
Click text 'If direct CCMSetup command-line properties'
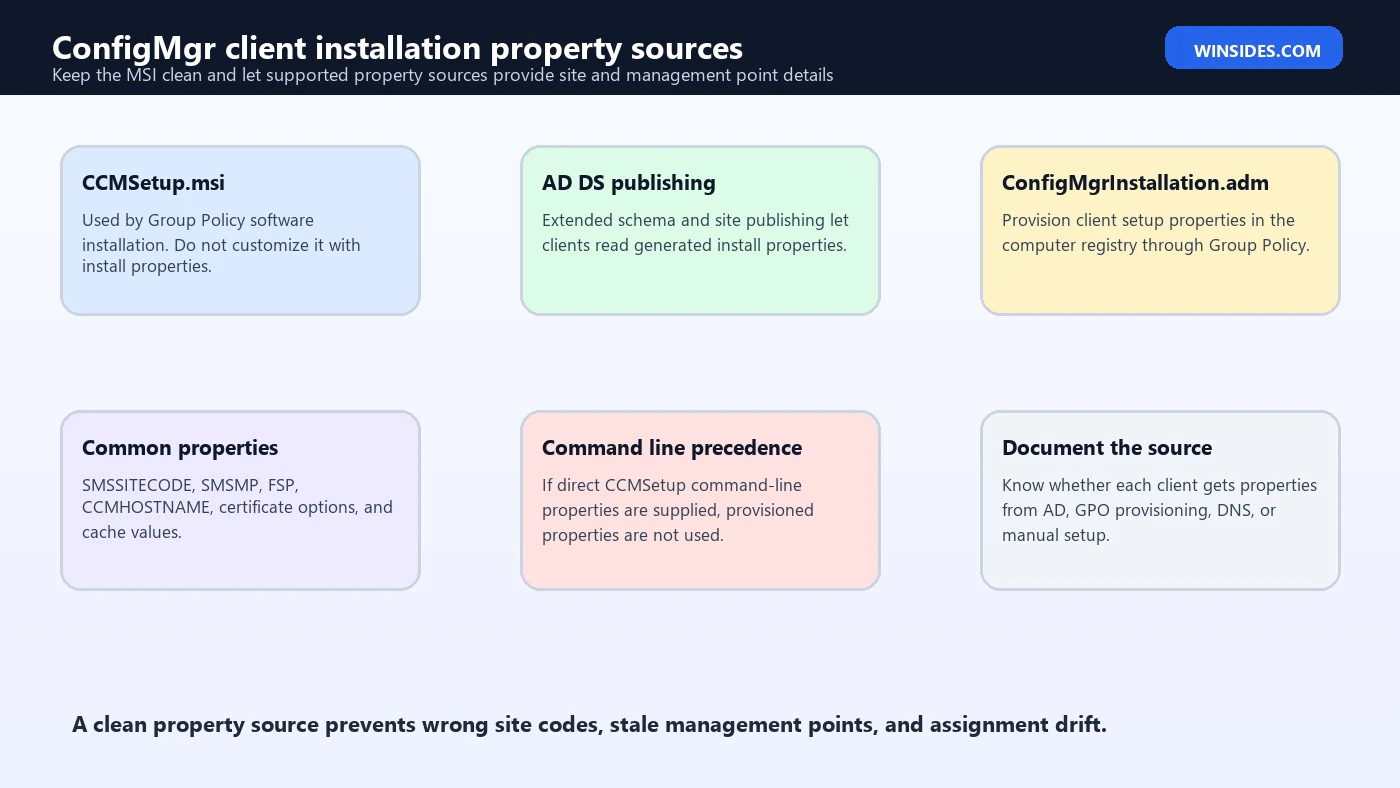pos(678,509)
